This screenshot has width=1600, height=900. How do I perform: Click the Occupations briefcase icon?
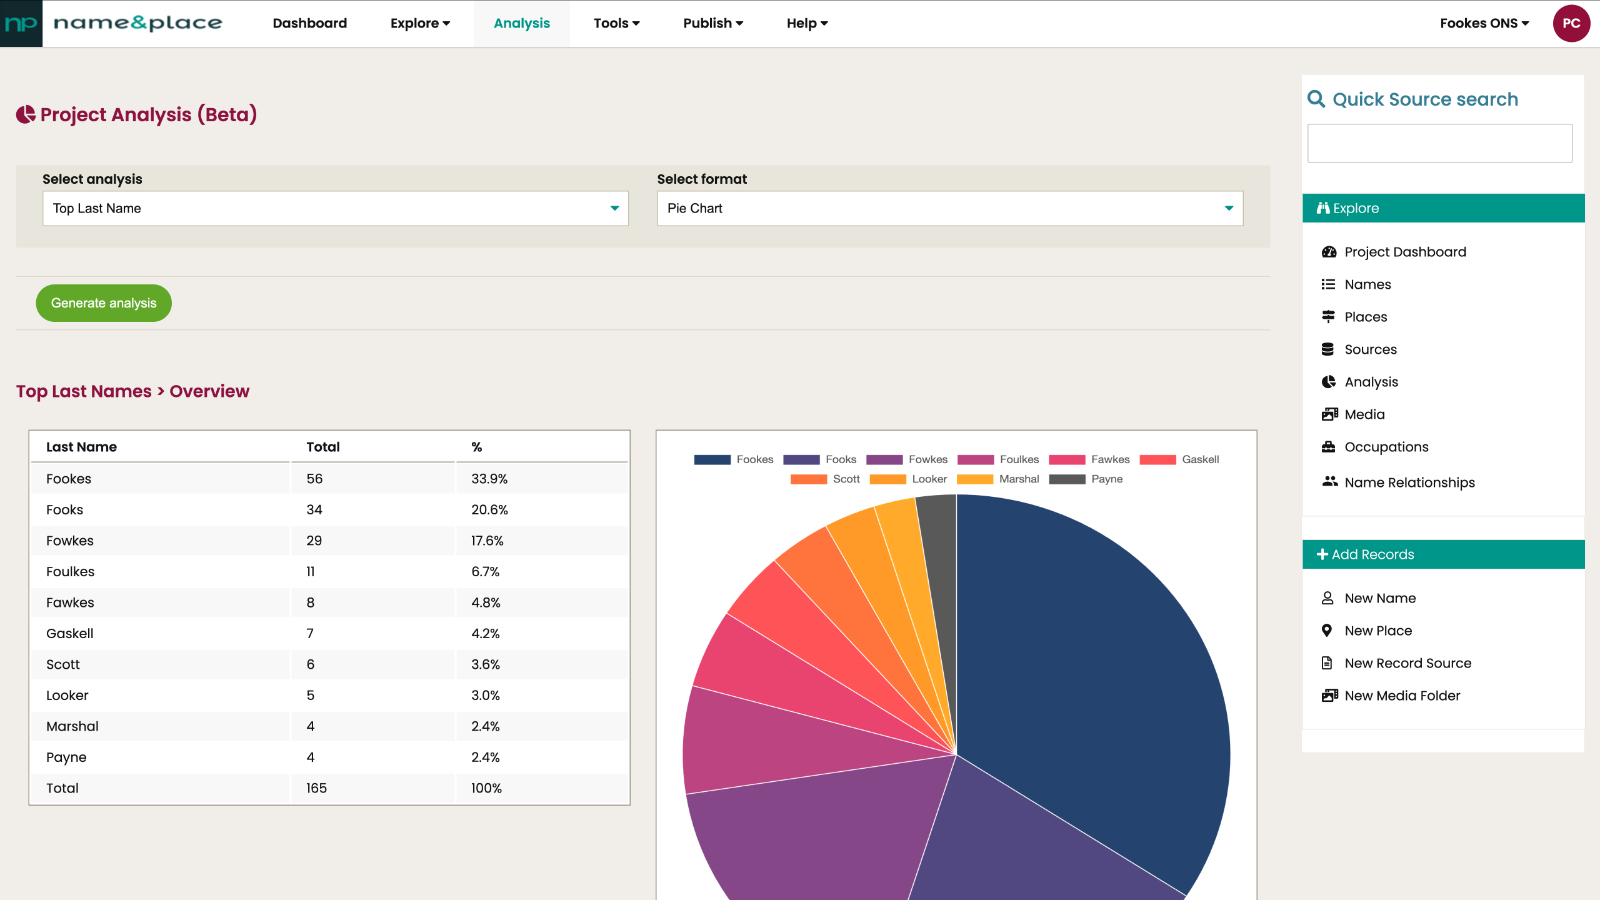tap(1328, 447)
